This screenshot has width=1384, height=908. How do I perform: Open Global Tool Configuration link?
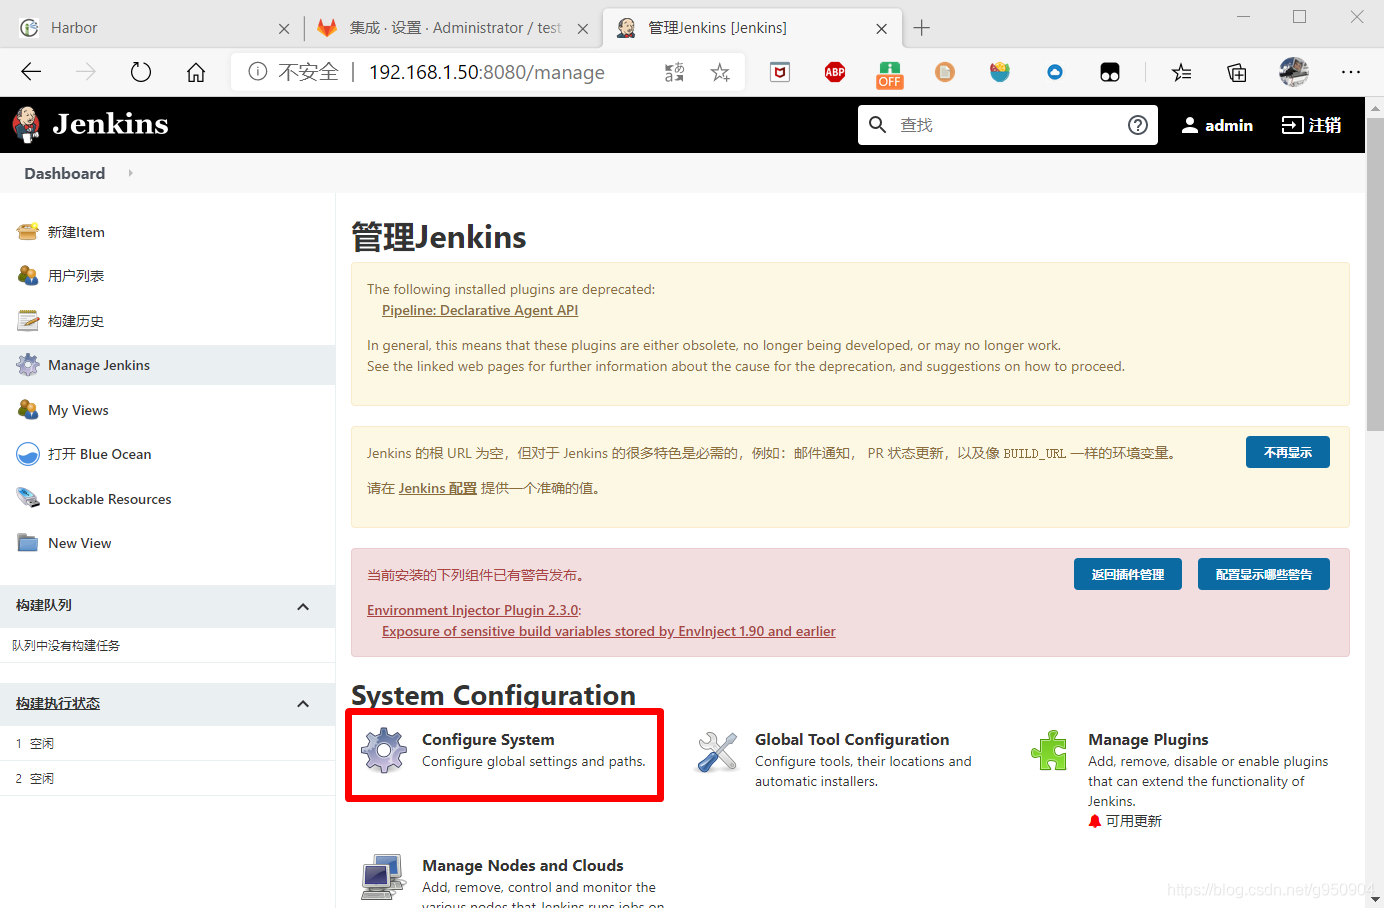(852, 739)
